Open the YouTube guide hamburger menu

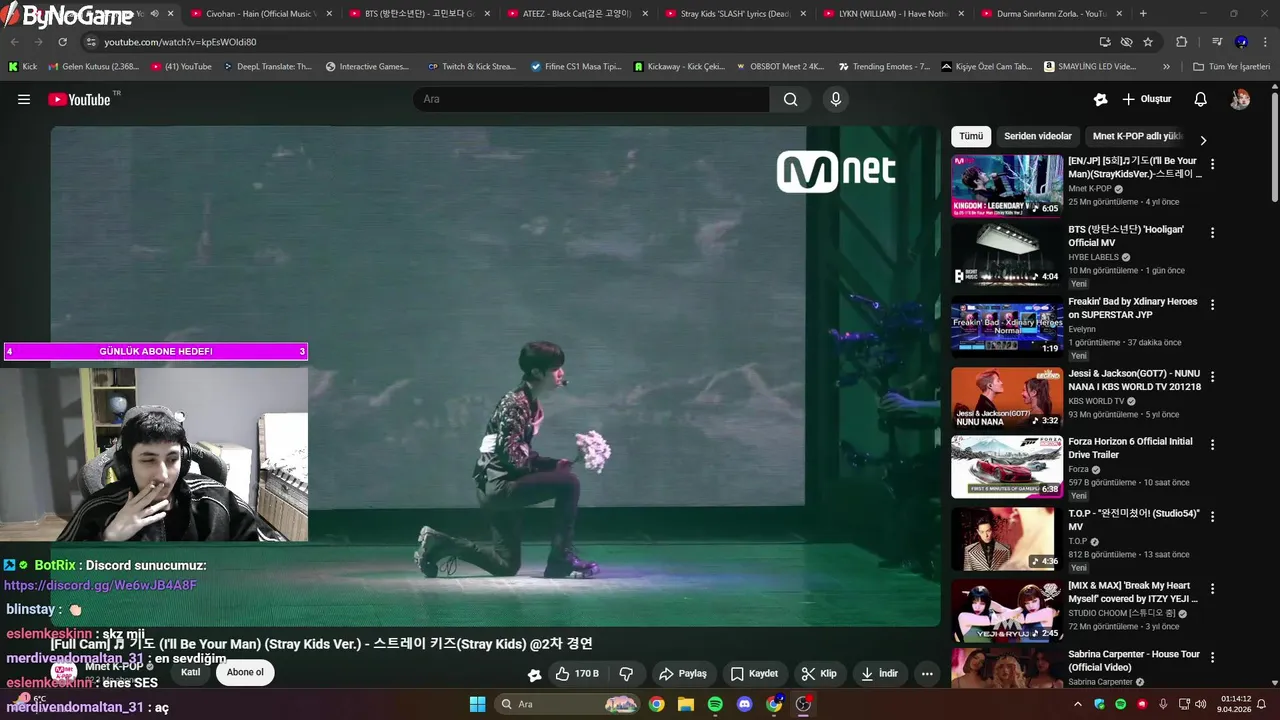pyautogui.click(x=24, y=99)
